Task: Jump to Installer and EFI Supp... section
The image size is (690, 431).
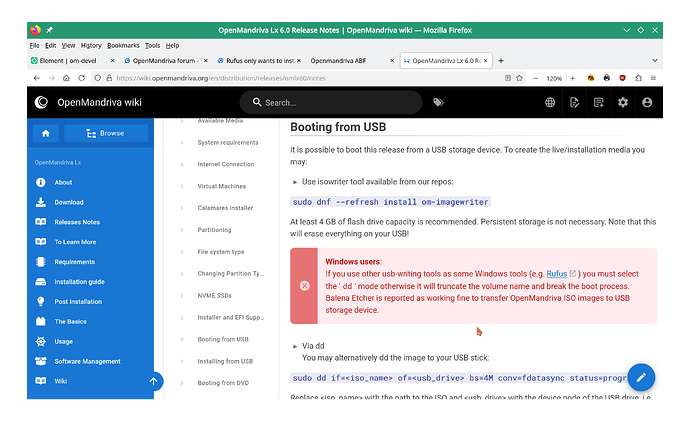Action: pyautogui.click(x=231, y=317)
